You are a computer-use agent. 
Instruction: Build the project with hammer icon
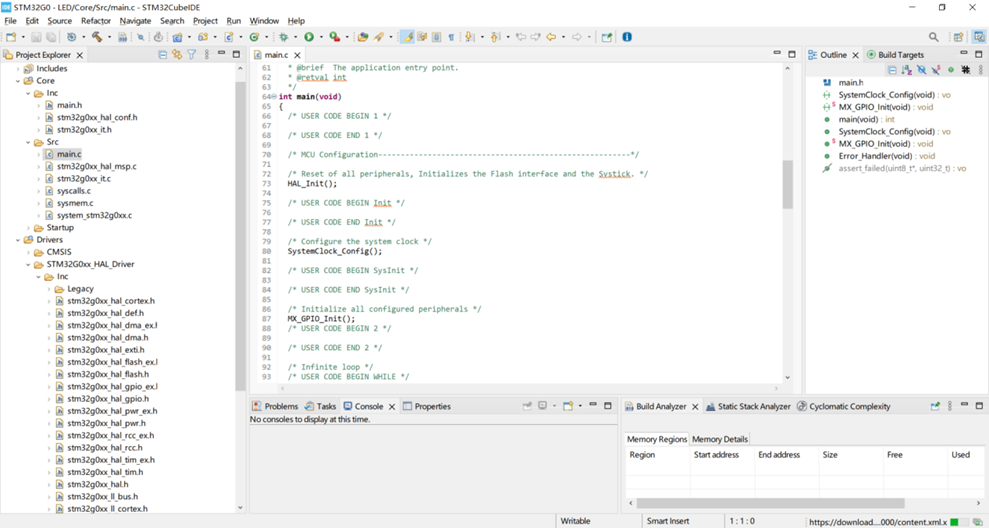click(x=97, y=37)
